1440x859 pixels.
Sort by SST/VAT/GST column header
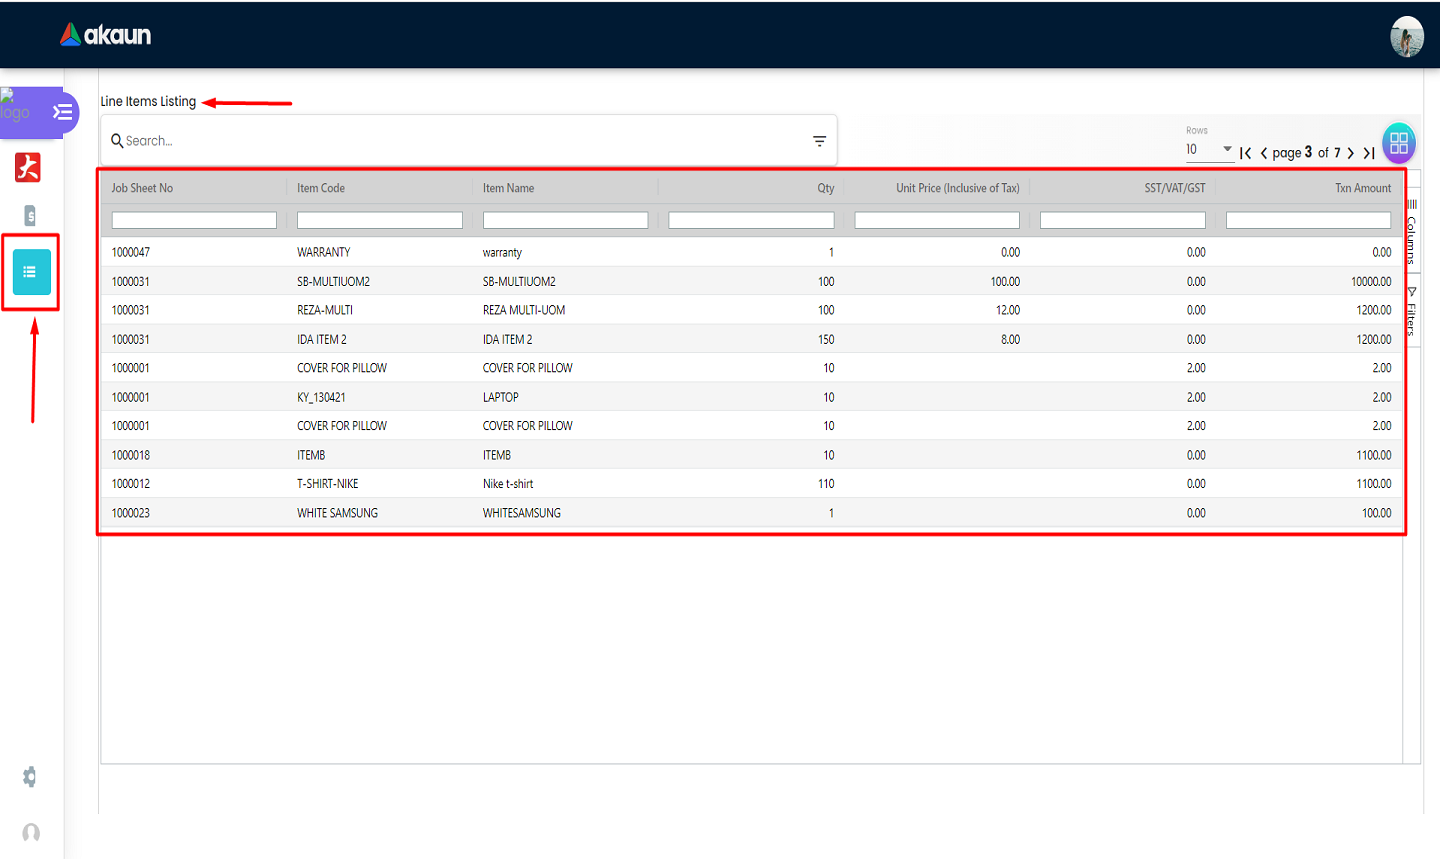coord(1175,188)
